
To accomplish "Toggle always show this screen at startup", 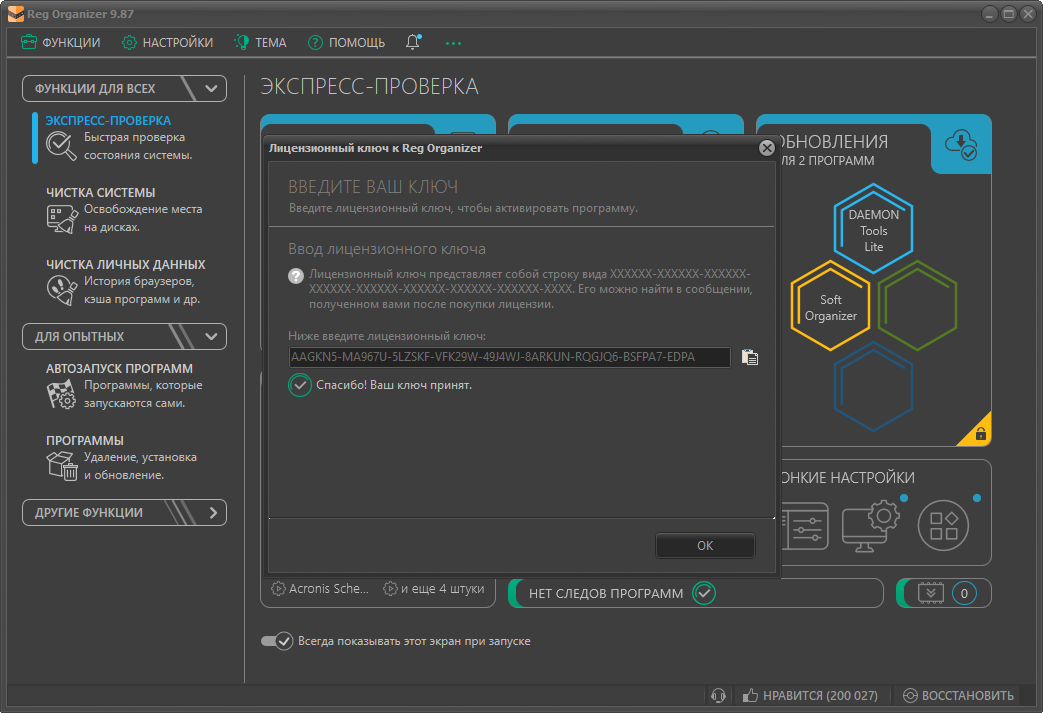I will tap(276, 640).
